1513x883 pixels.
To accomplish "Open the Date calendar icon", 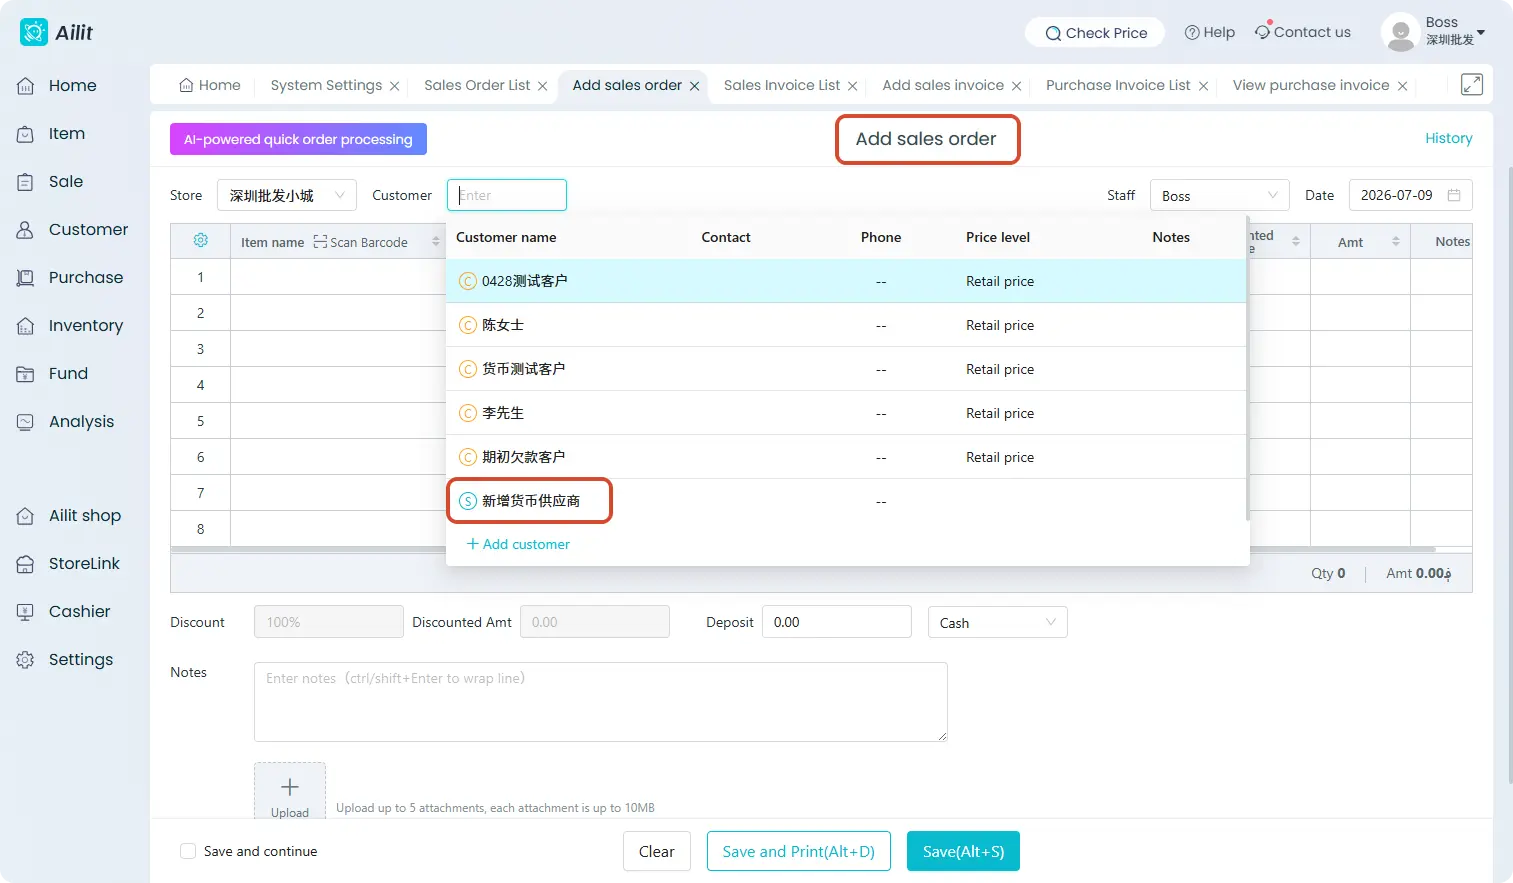I will click(1454, 195).
